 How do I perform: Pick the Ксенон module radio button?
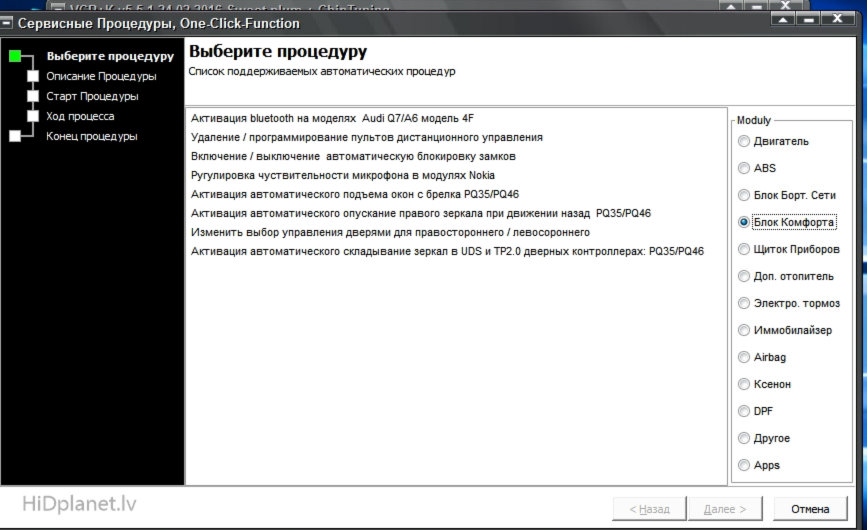tap(744, 384)
